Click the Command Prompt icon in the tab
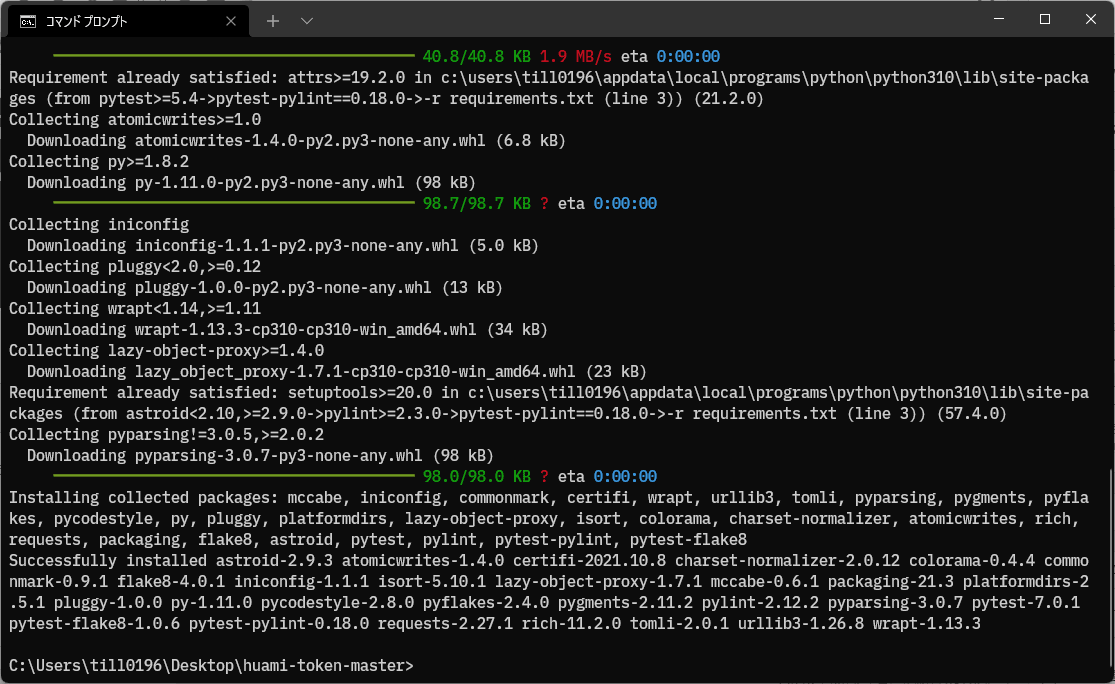 (x=28, y=20)
